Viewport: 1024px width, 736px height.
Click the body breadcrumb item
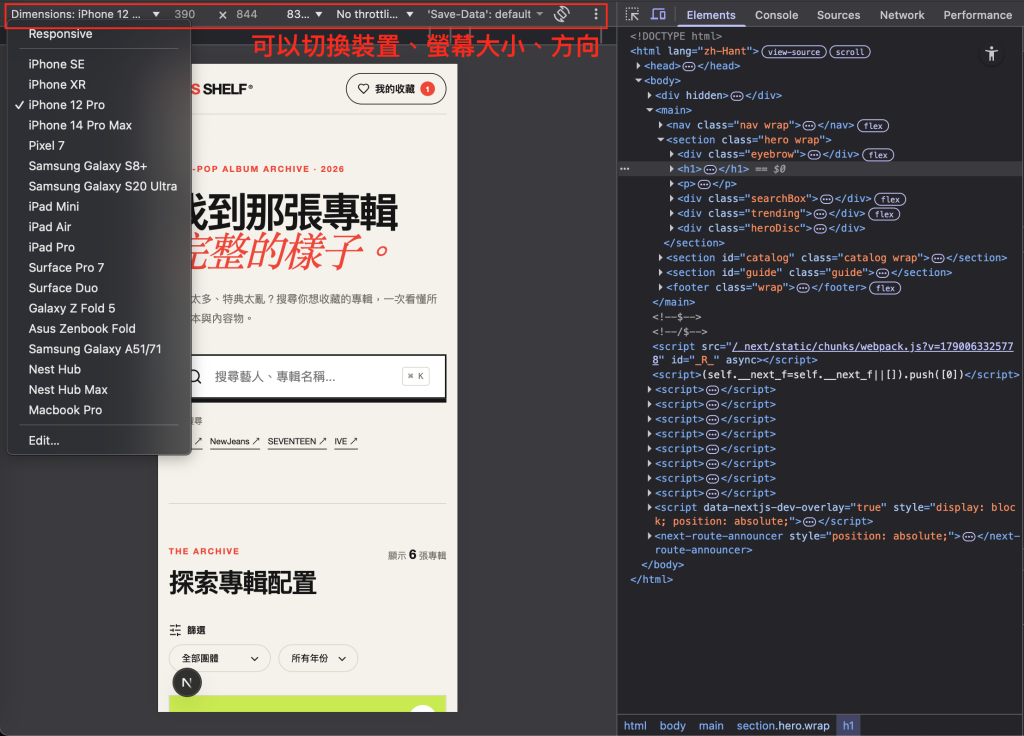[x=672, y=726]
